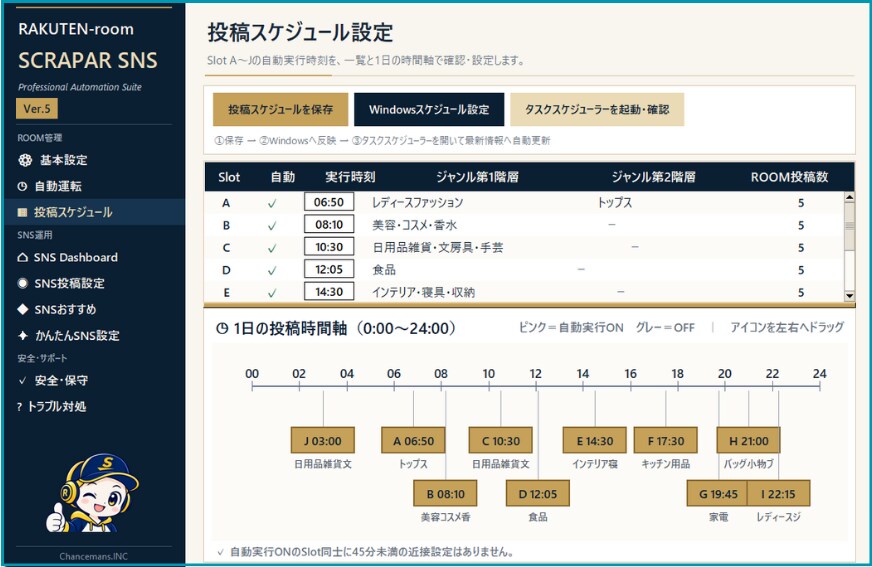Select the H 21:00 timeline marker
Screen dimensions: 872x567
(x=749, y=441)
